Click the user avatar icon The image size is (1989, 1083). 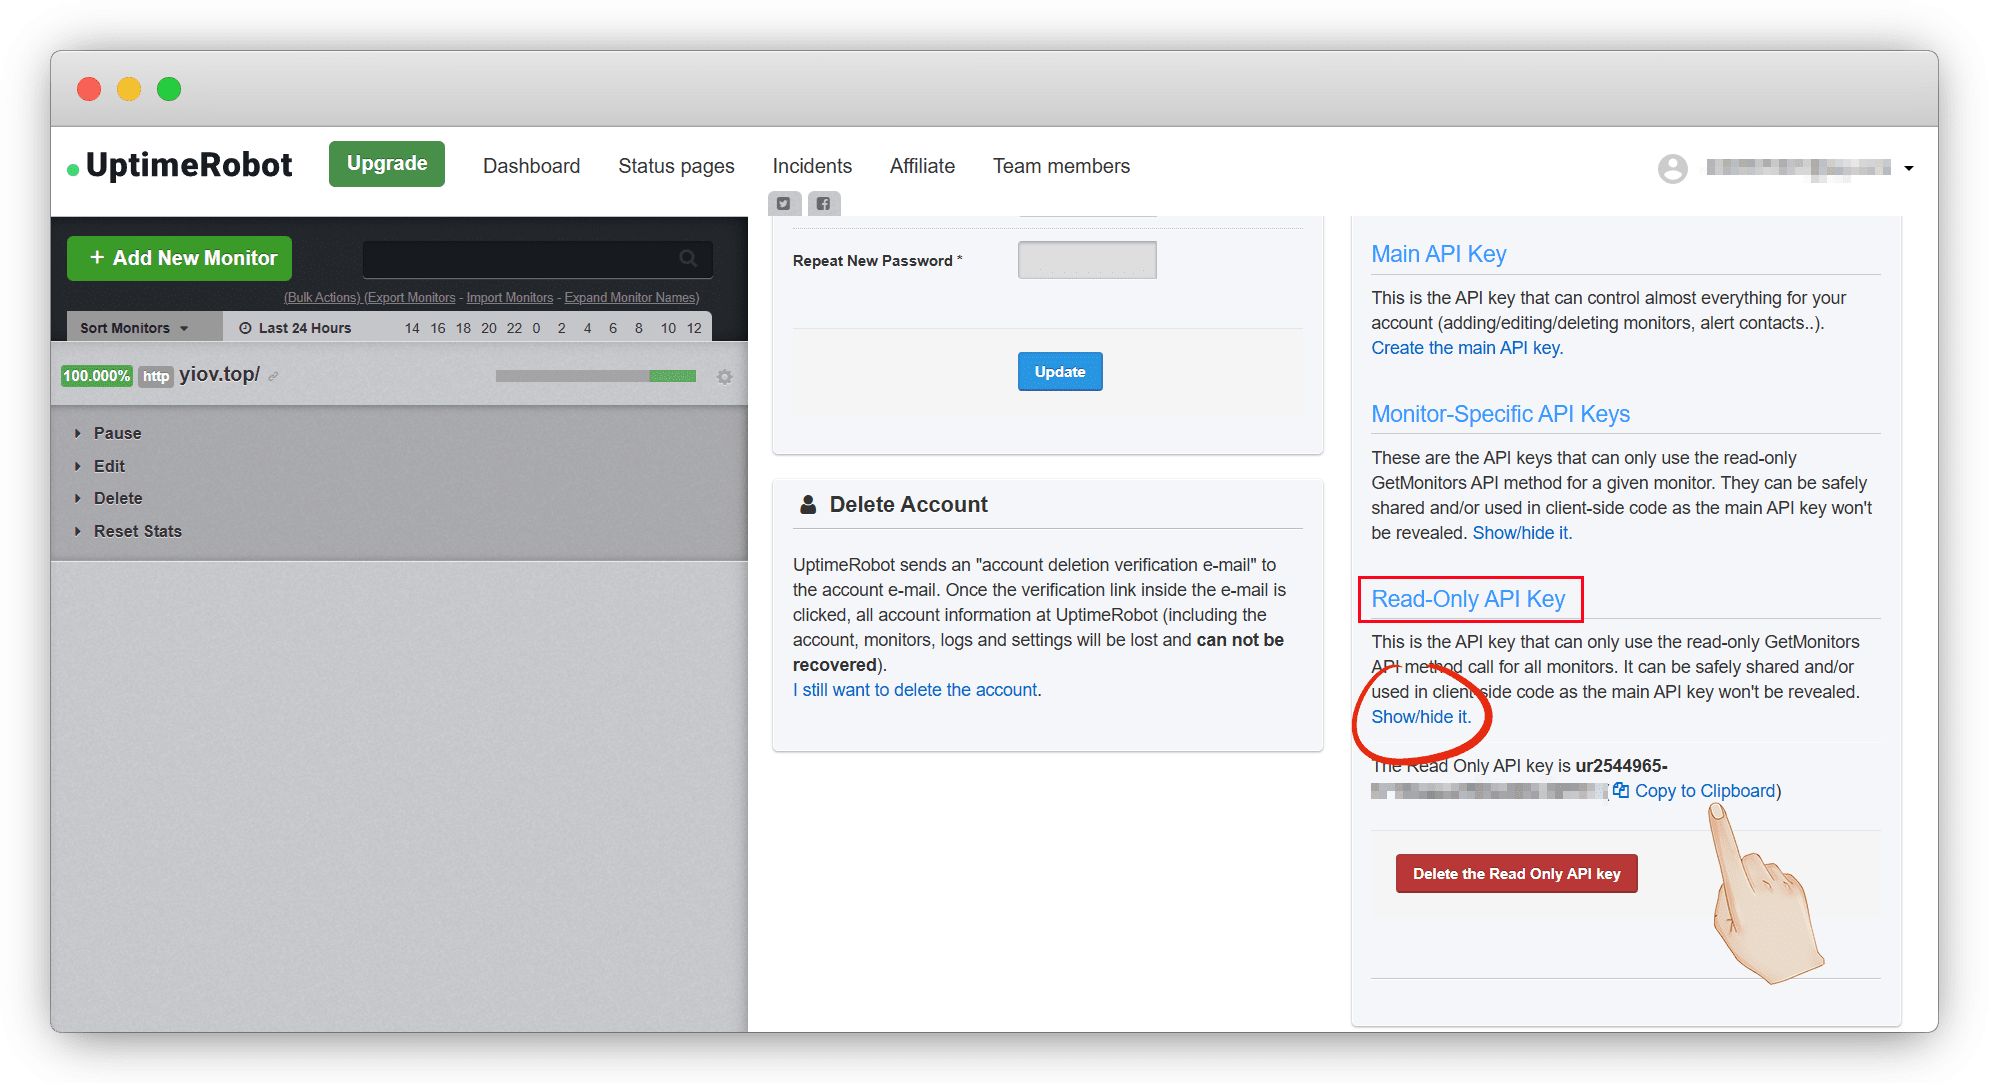[x=1672, y=168]
